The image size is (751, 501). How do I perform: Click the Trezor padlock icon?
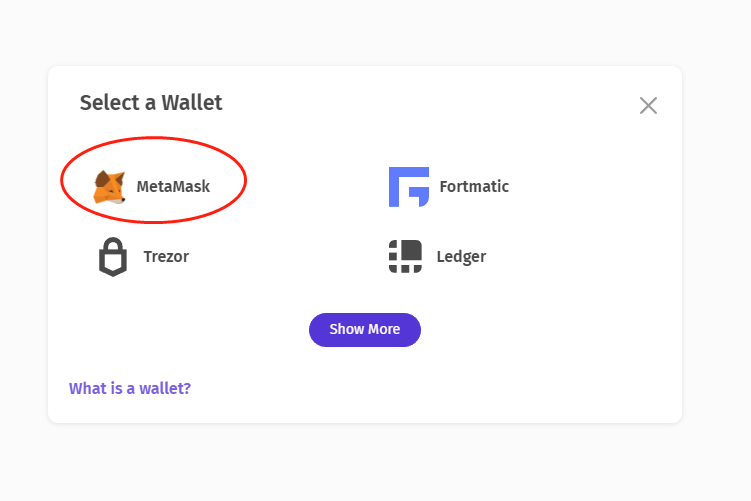tap(113, 257)
